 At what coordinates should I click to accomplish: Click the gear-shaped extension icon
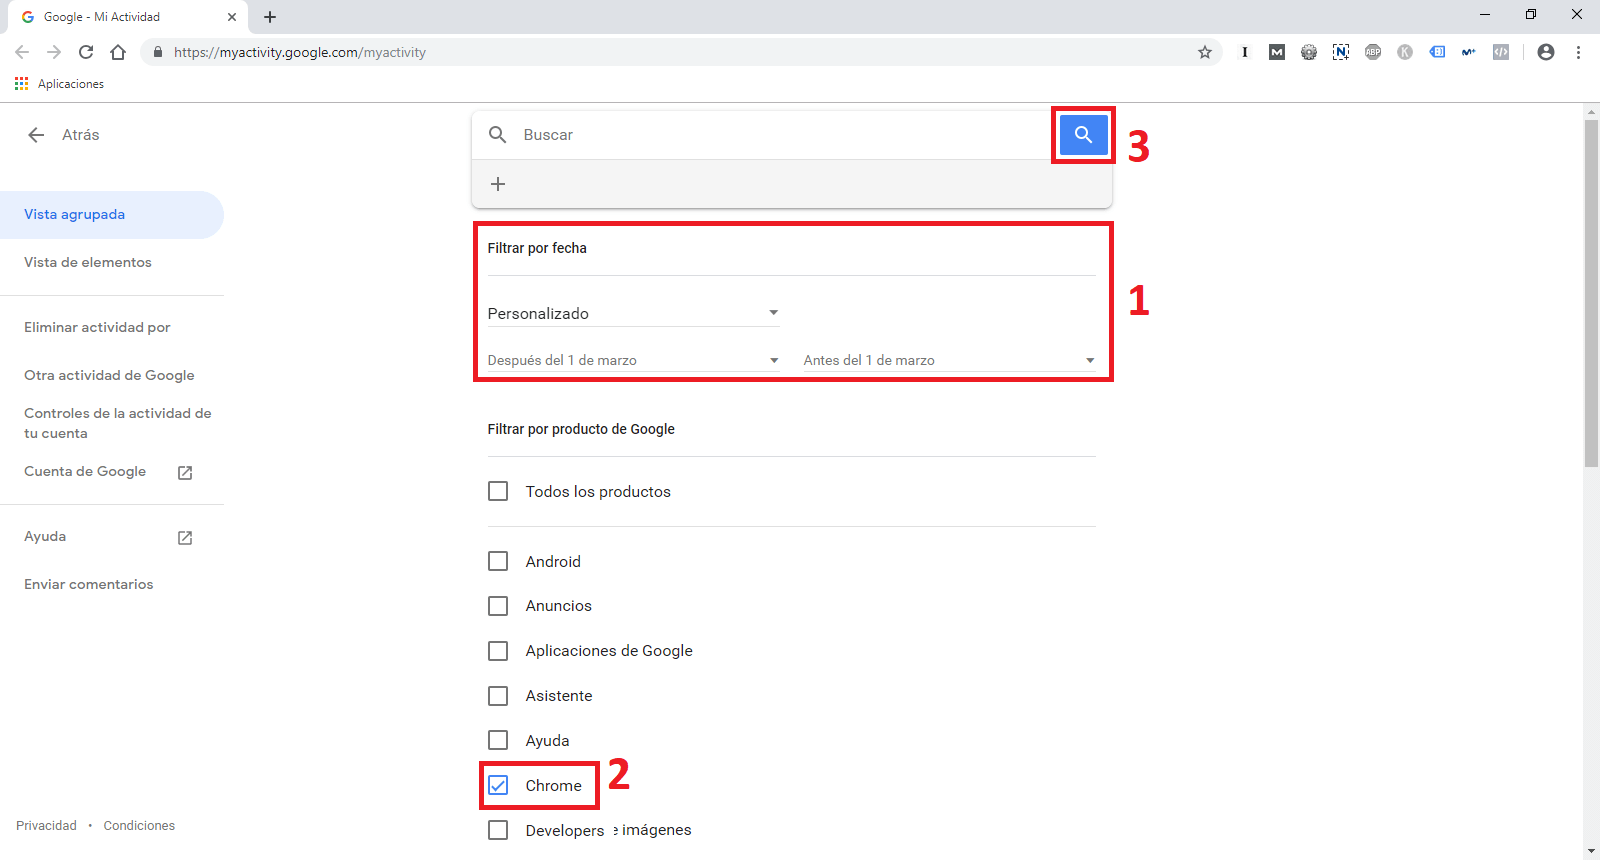point(1309,52)
